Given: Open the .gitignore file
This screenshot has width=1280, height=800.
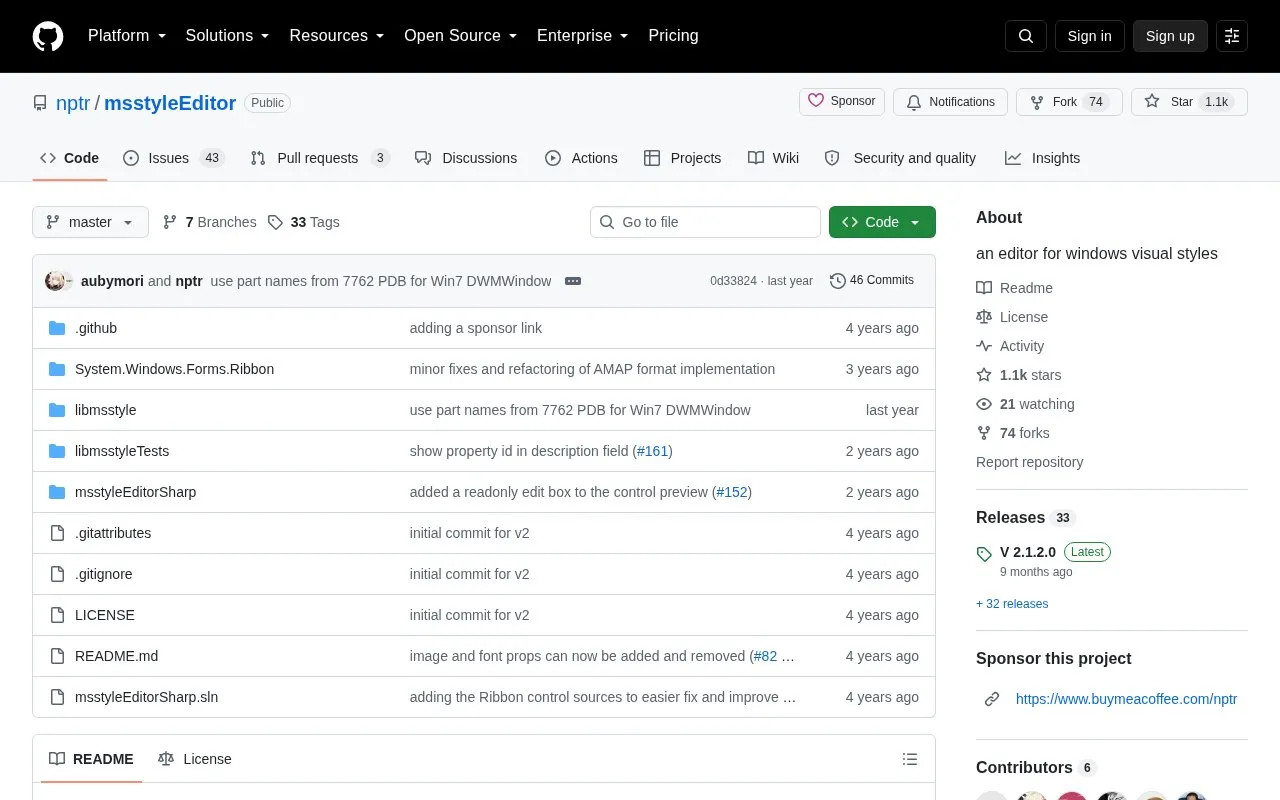Looking at the screenshot, I should tap(104, 574).
